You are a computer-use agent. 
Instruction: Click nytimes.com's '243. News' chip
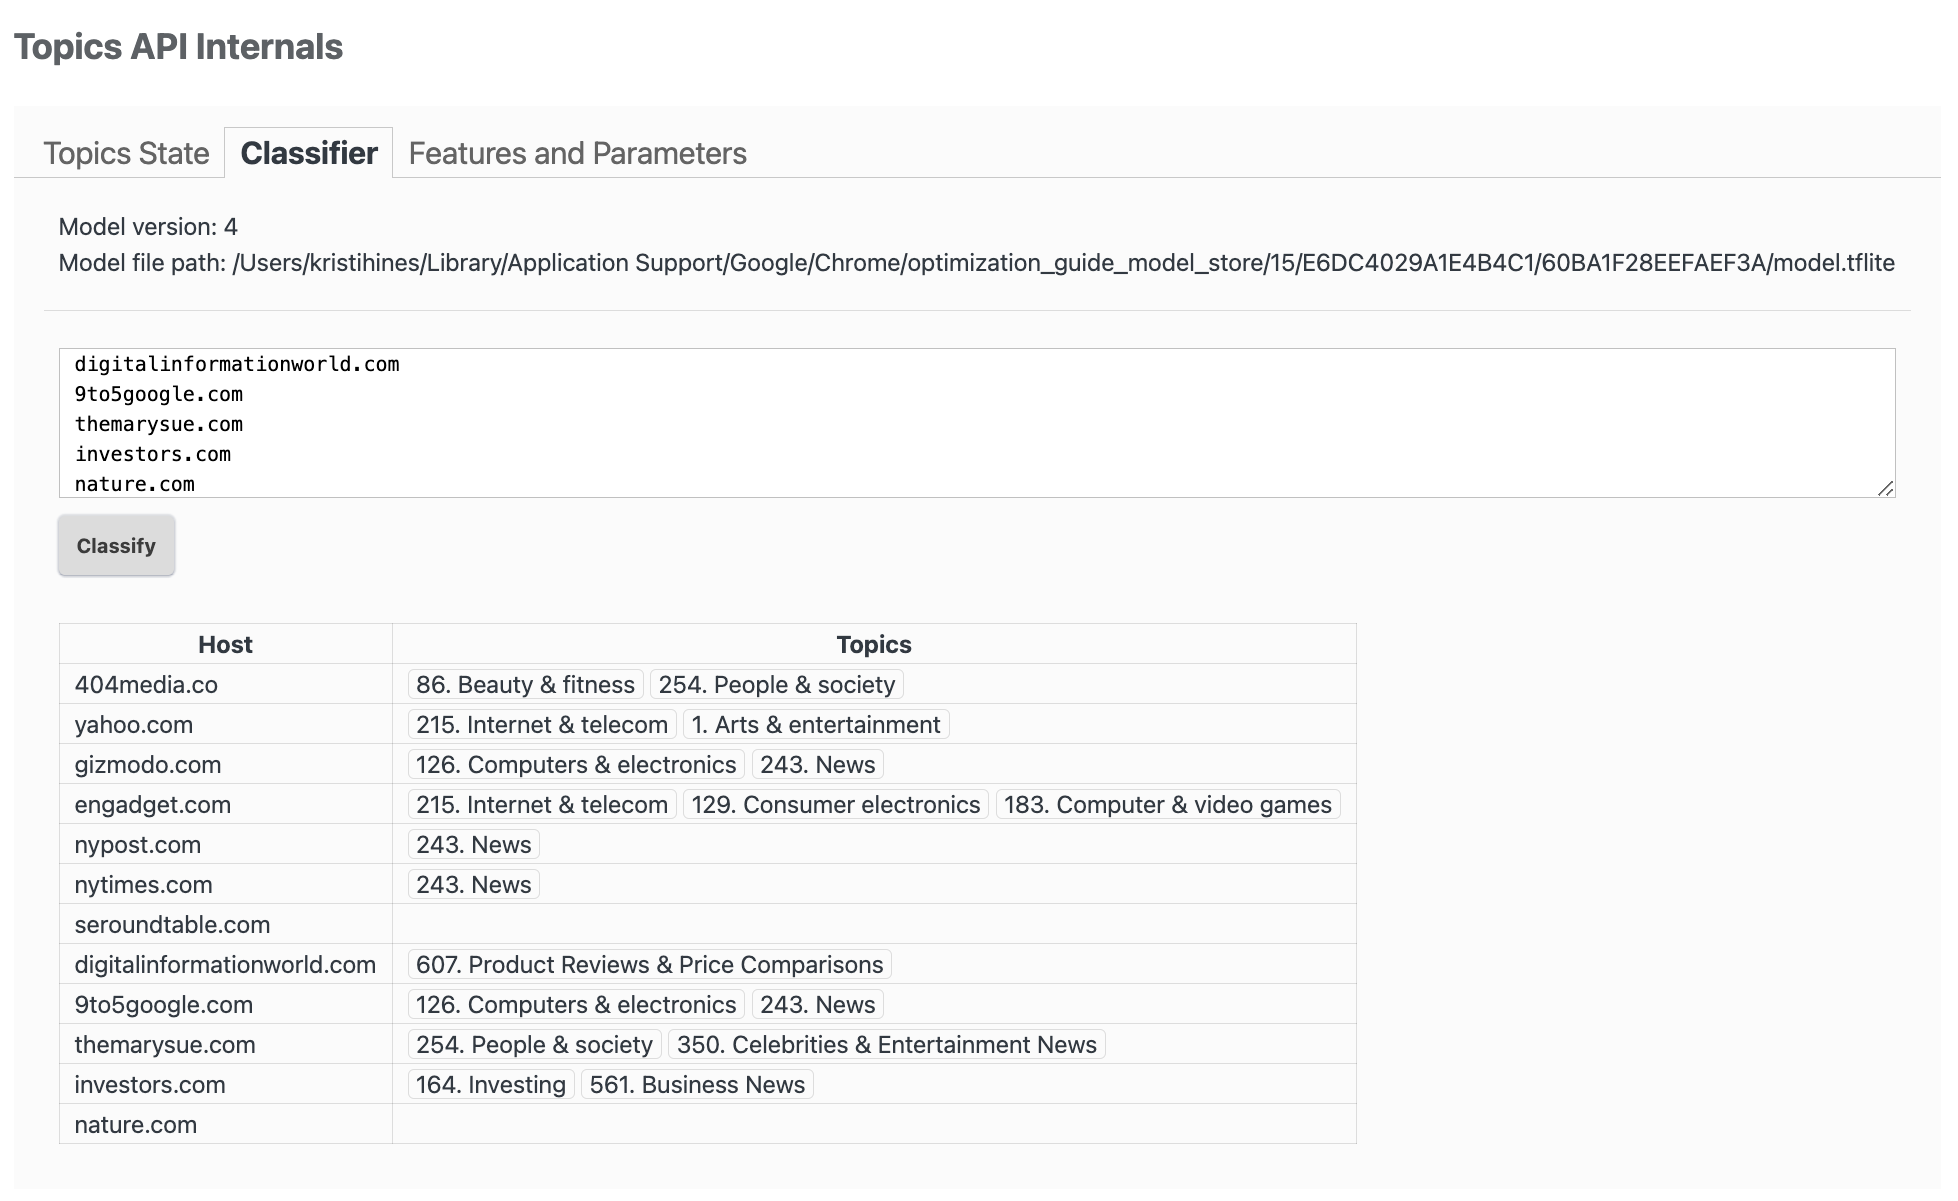point(474,884)
